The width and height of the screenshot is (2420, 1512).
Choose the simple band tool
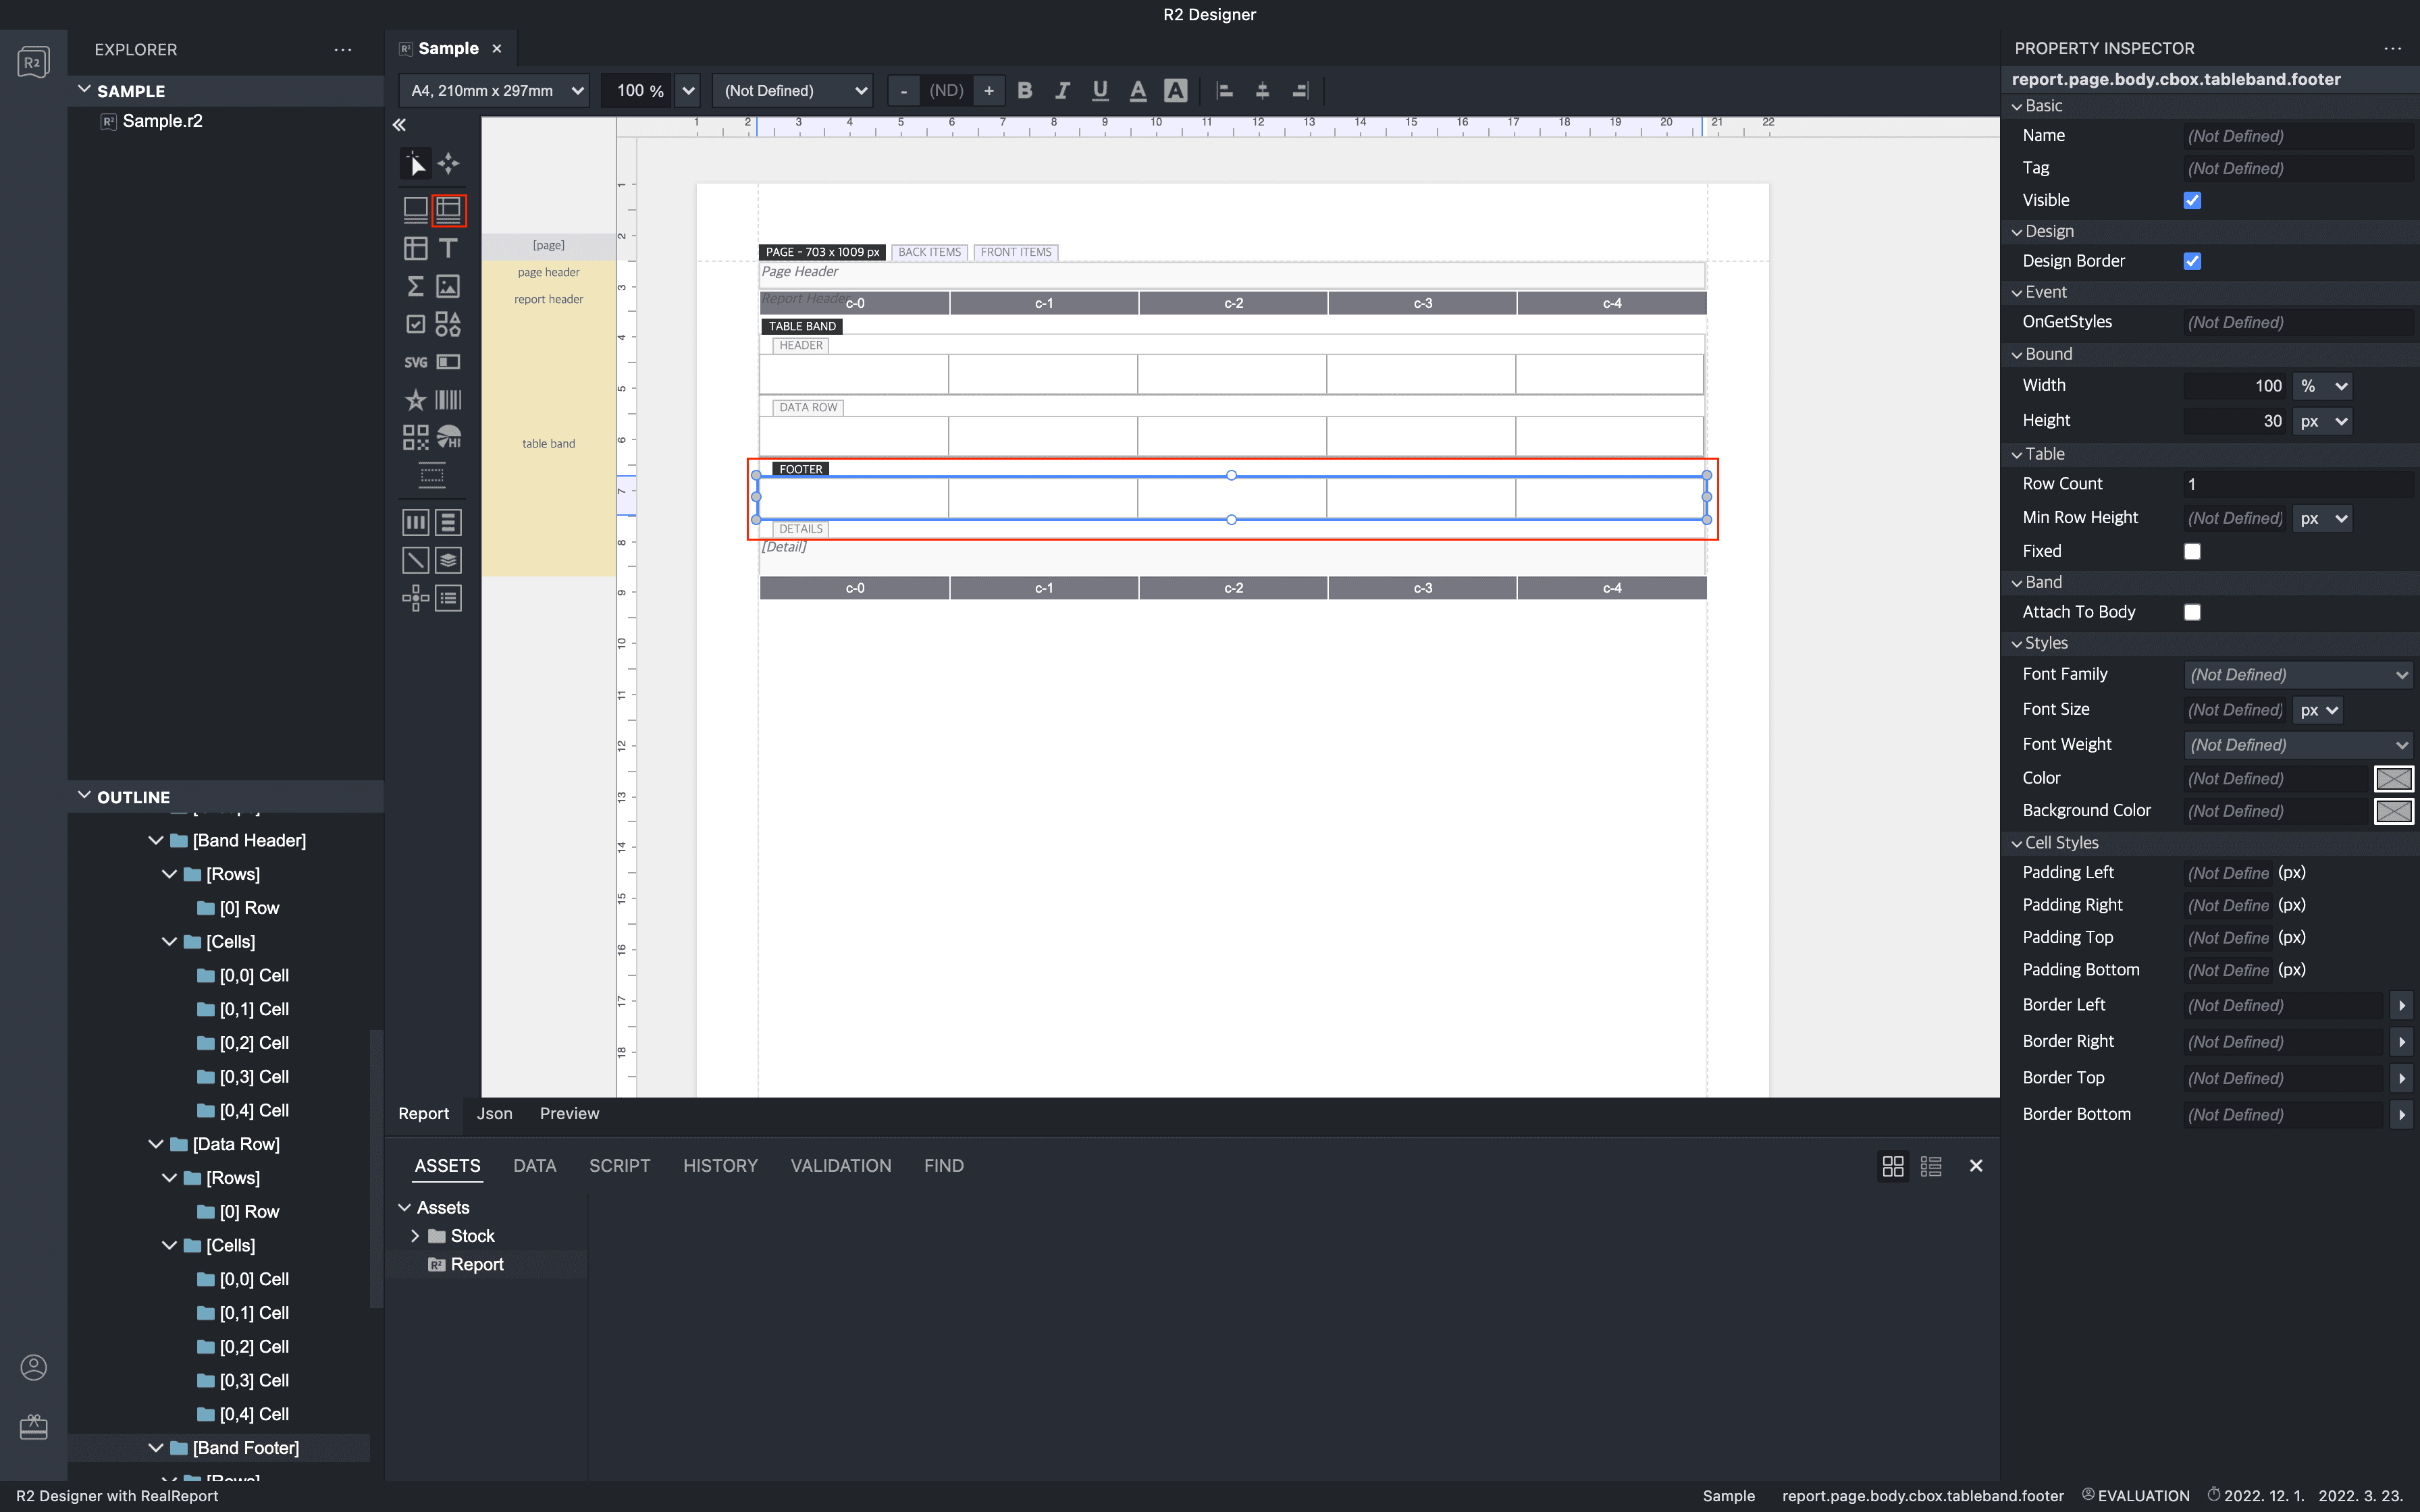click(415, 209)
